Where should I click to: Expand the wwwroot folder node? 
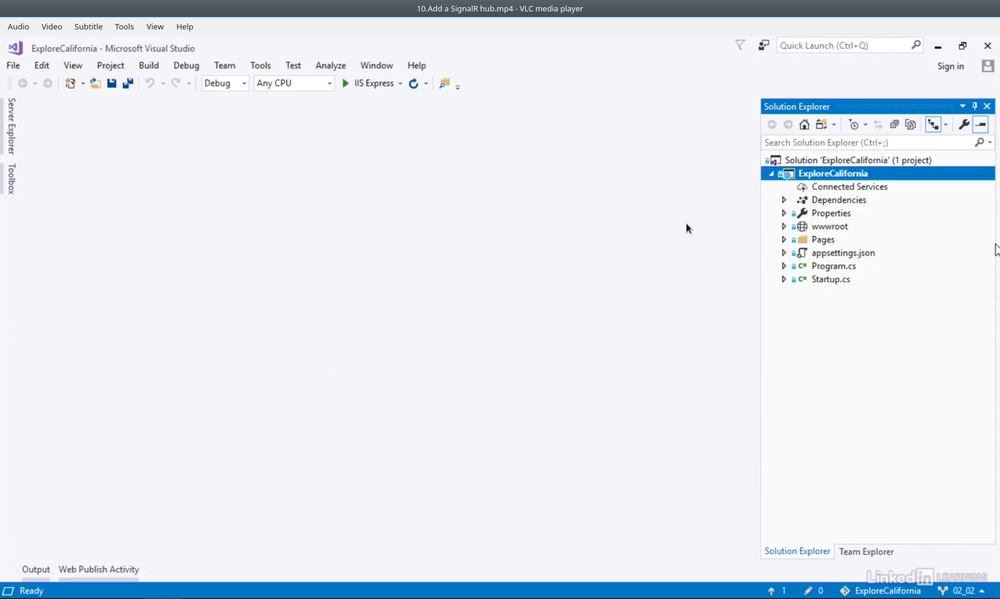click(784, 226)
